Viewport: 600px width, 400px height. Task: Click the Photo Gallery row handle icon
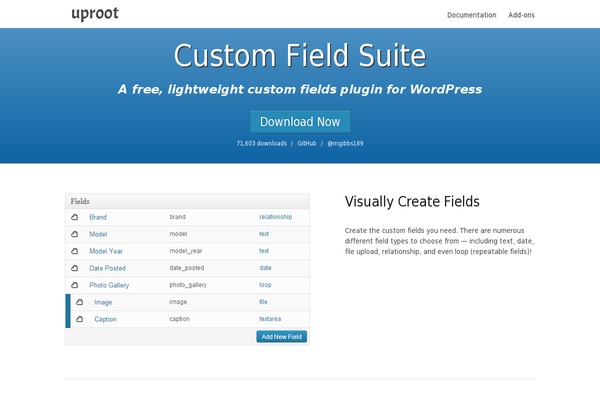click(x=75, y=285)
